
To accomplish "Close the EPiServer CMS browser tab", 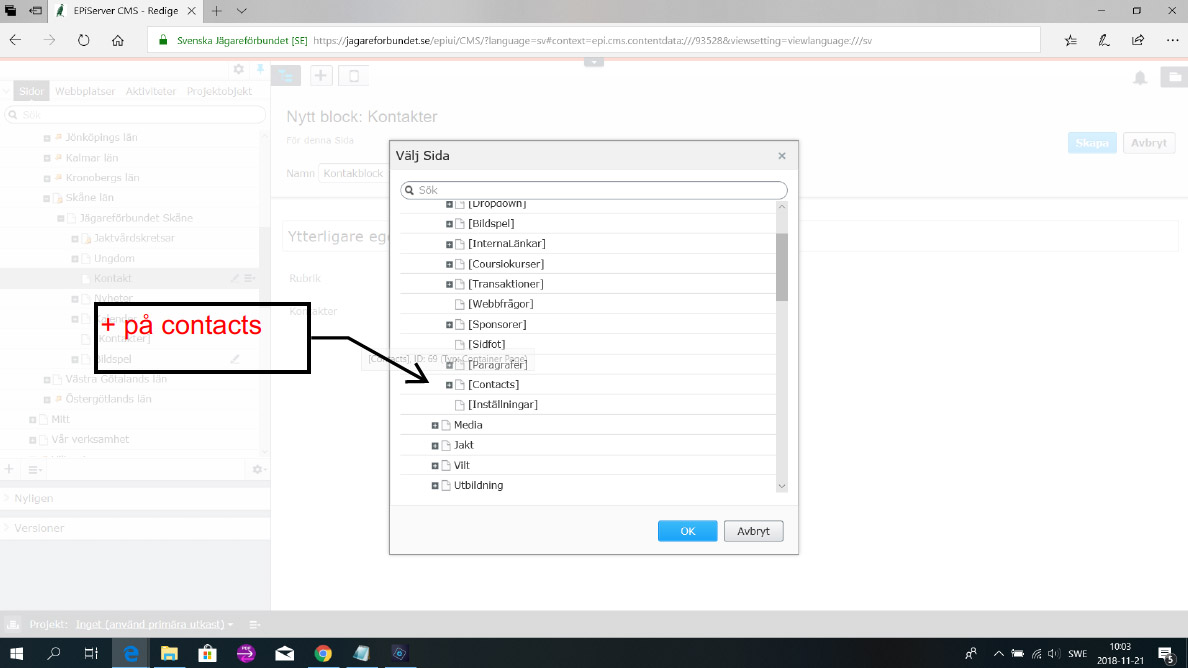I will pyautogui.click(x=192, y=11).
